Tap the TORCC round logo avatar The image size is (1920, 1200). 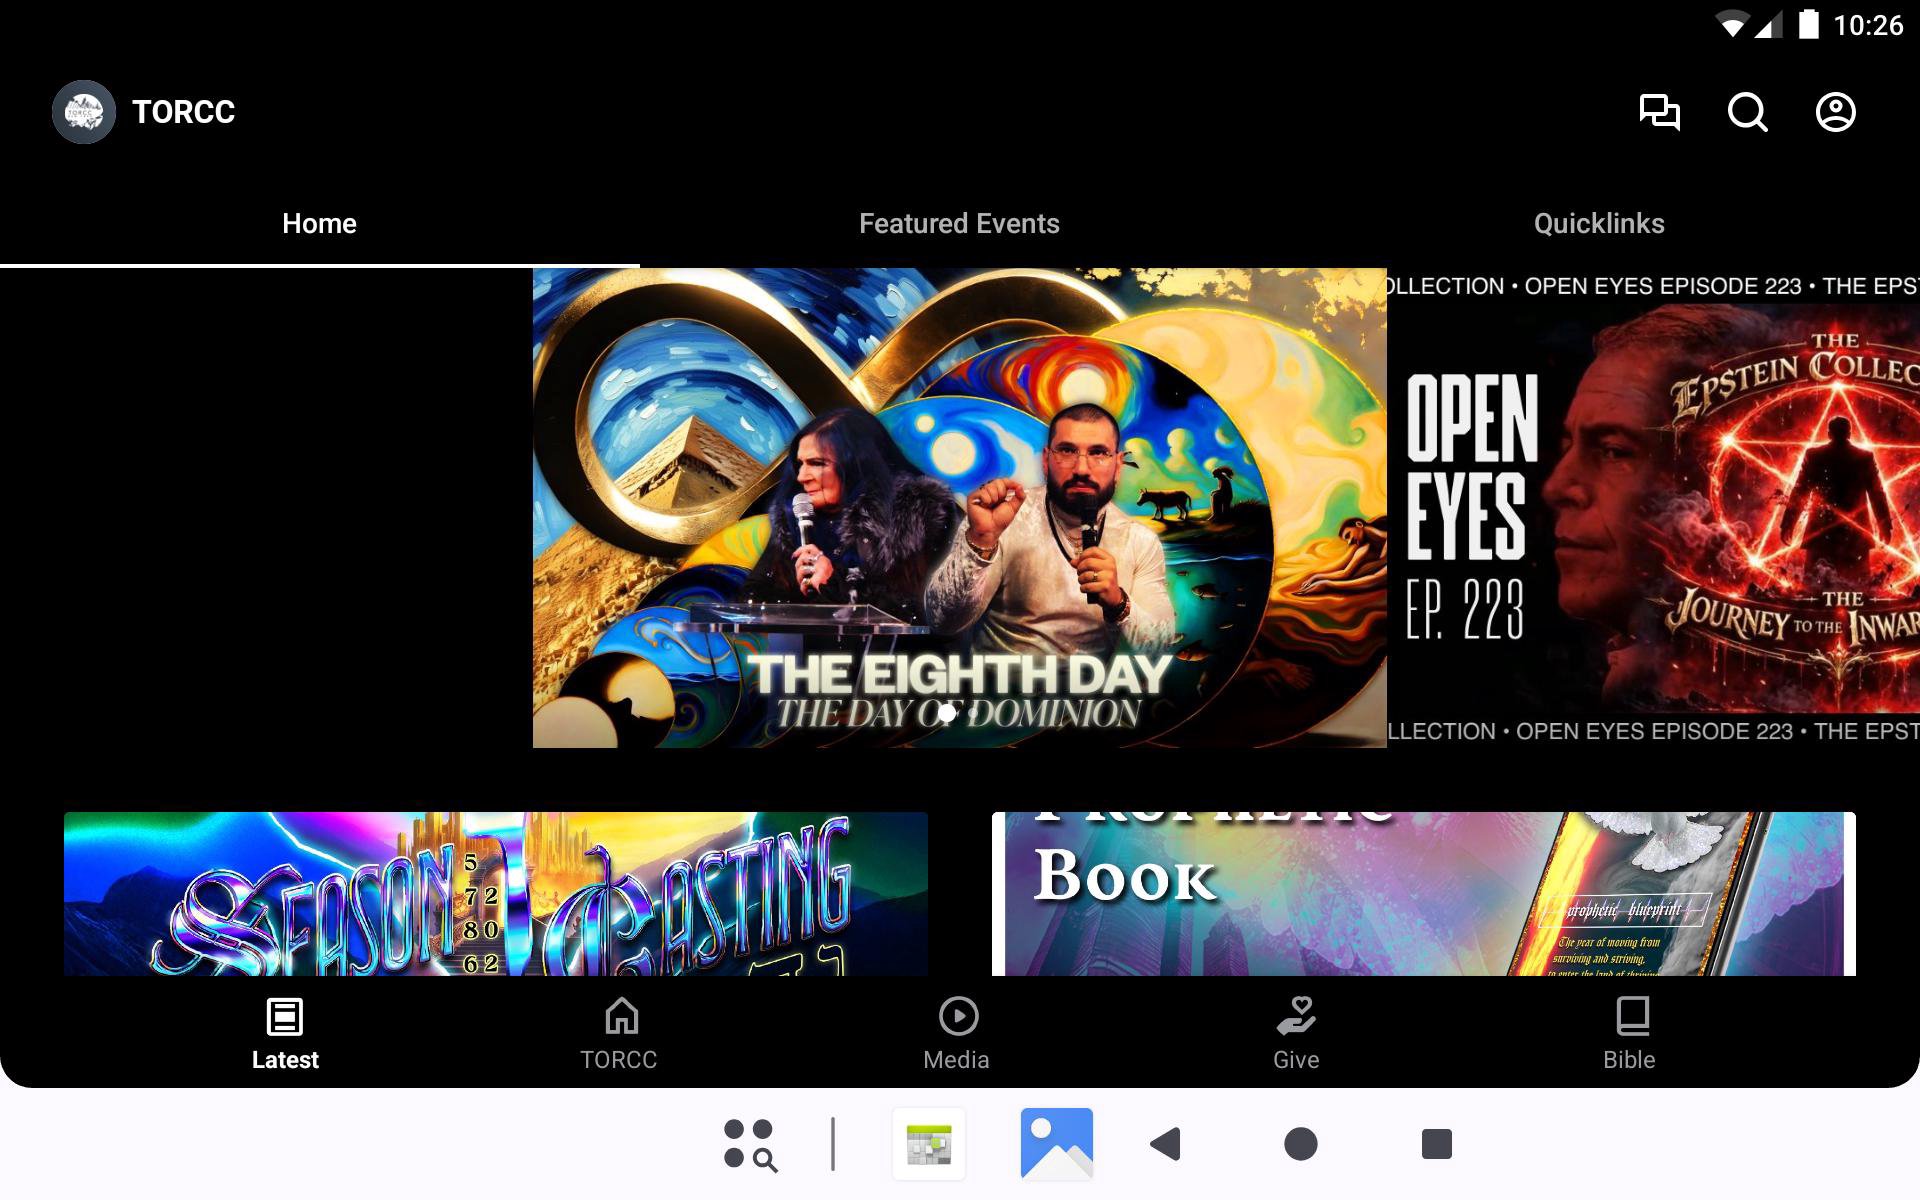84,112
